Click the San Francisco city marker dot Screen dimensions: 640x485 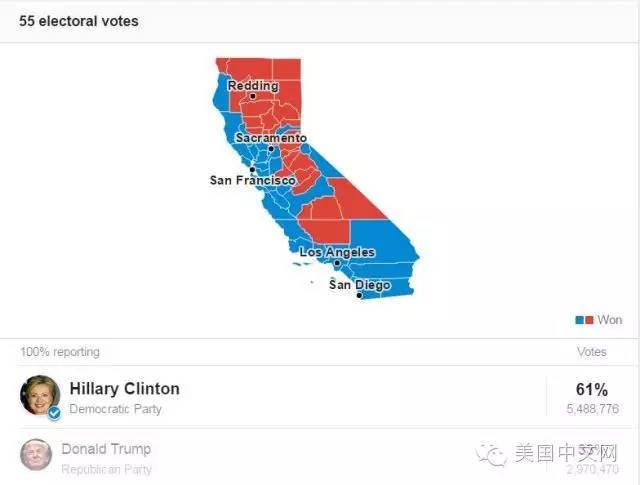(x=252, y=170)
